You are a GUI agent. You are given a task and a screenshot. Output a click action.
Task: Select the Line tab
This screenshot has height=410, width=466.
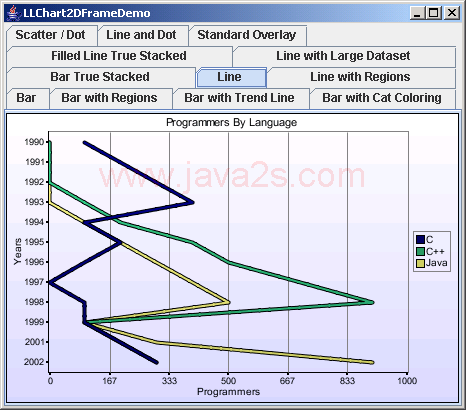(231, 77)
